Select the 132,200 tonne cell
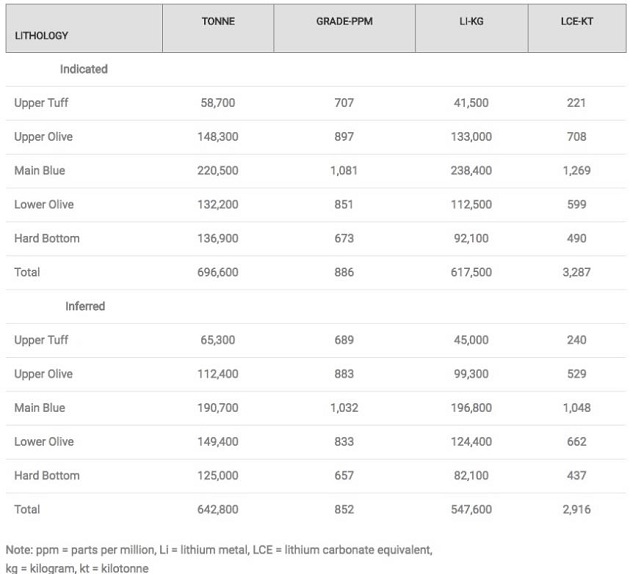The height and width of the screenshot is (574, 630). coord(218,205)
